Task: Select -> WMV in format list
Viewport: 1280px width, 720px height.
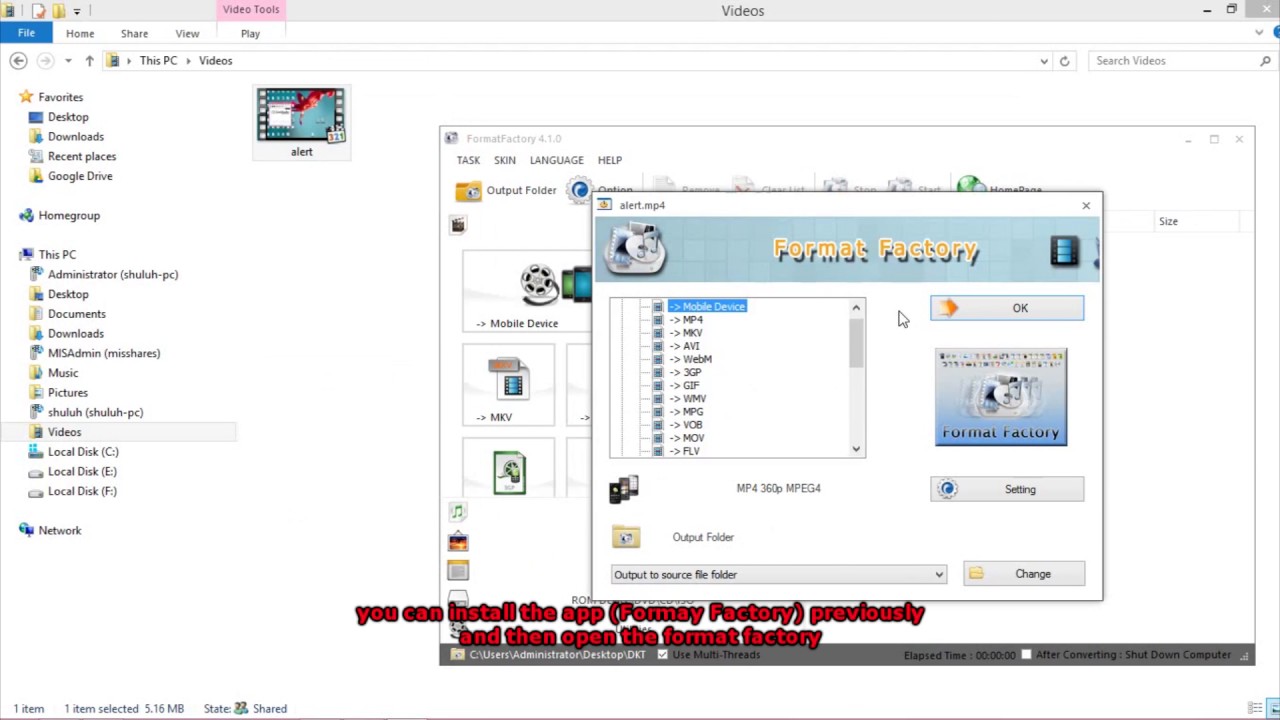Action: [x=688, y=398]
